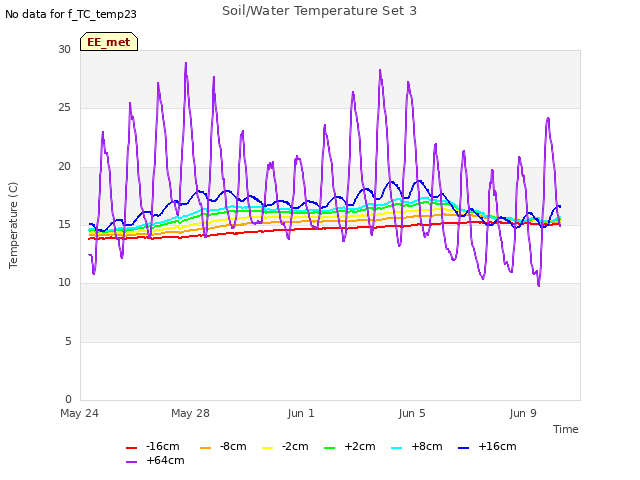Click the May 28 x-axis tick label
The height and width of the screenshot is (480, 640).
(191, 413)
